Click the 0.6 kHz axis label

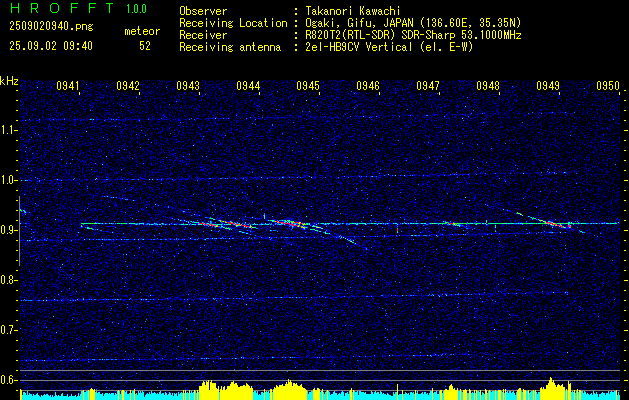[9, 380]
